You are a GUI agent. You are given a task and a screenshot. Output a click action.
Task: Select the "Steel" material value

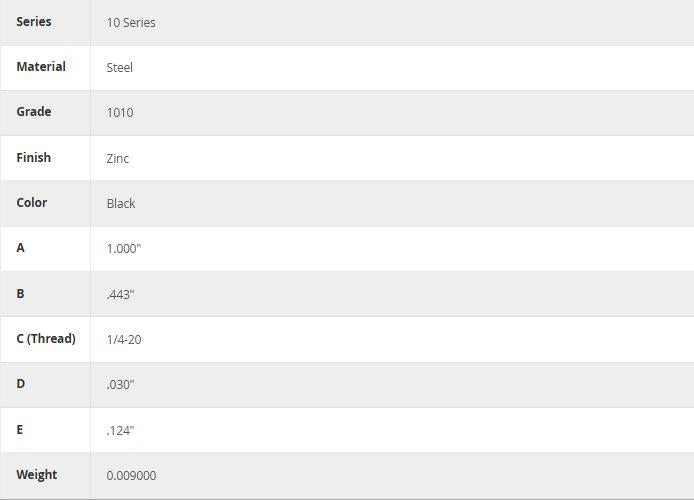[x=120, y=67]
